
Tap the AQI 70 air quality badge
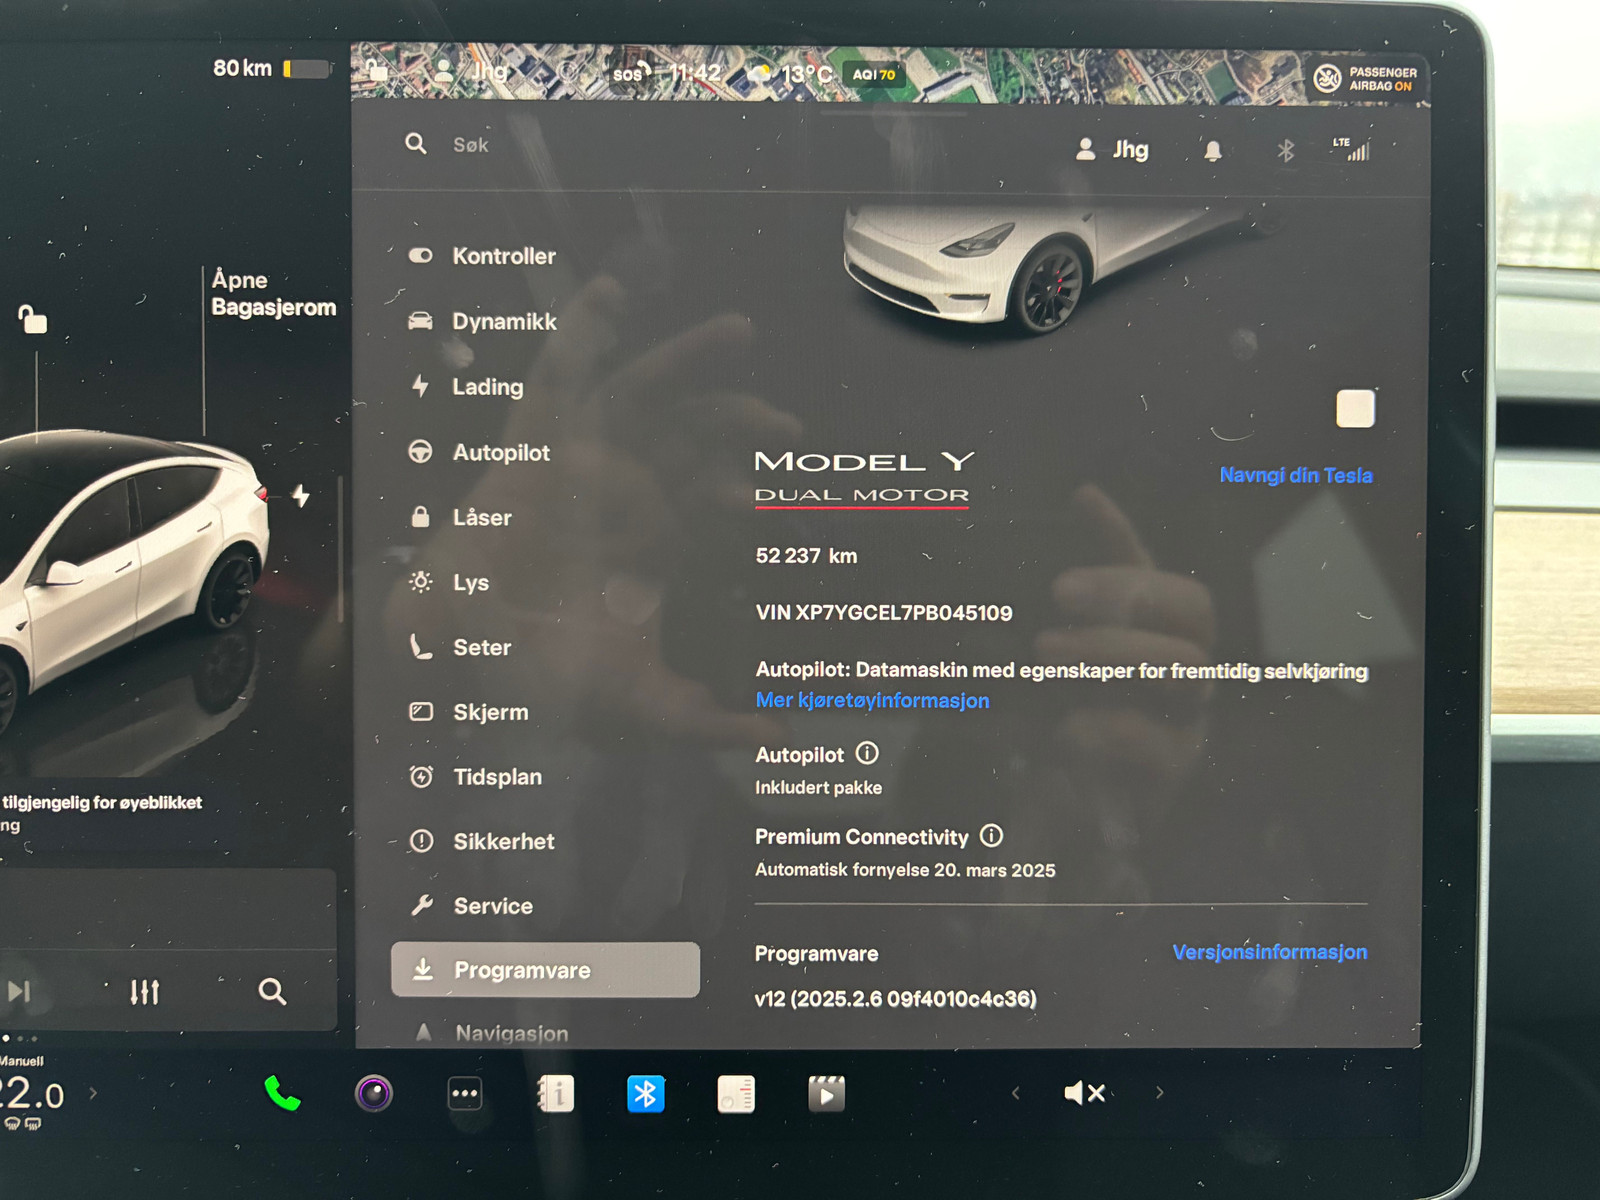[874, 74]
